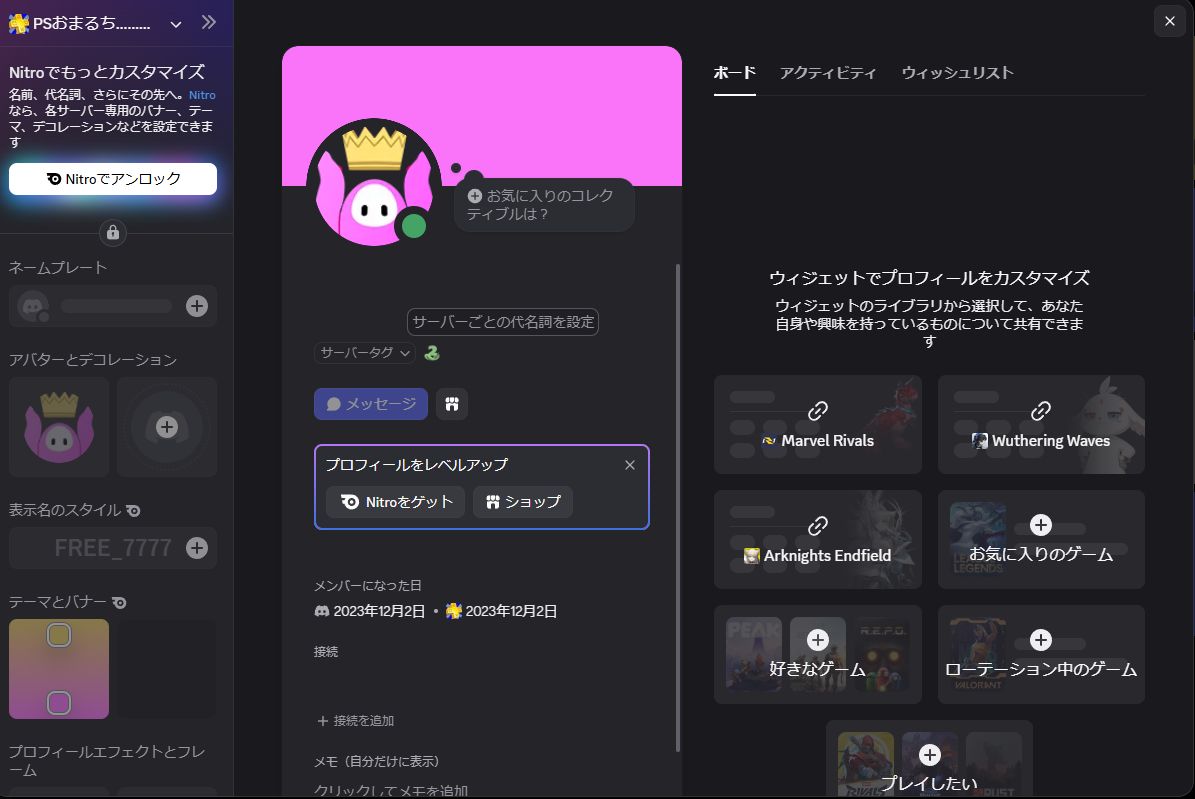Click the Nitro icon beside 表示名のスタイル

133,511
